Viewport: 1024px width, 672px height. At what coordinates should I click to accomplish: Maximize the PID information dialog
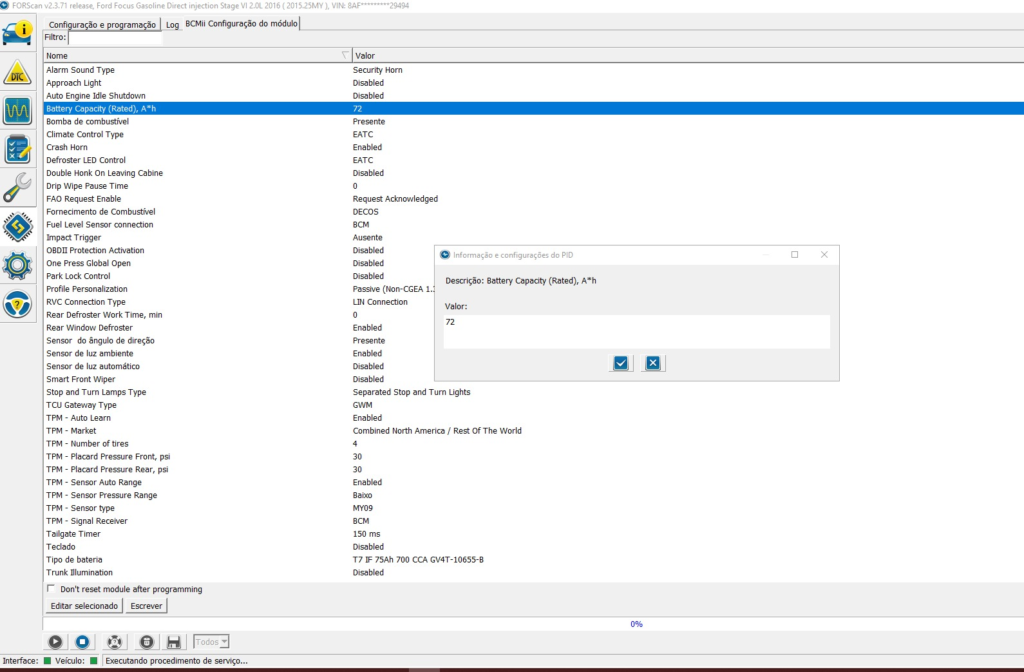(795, 255)
